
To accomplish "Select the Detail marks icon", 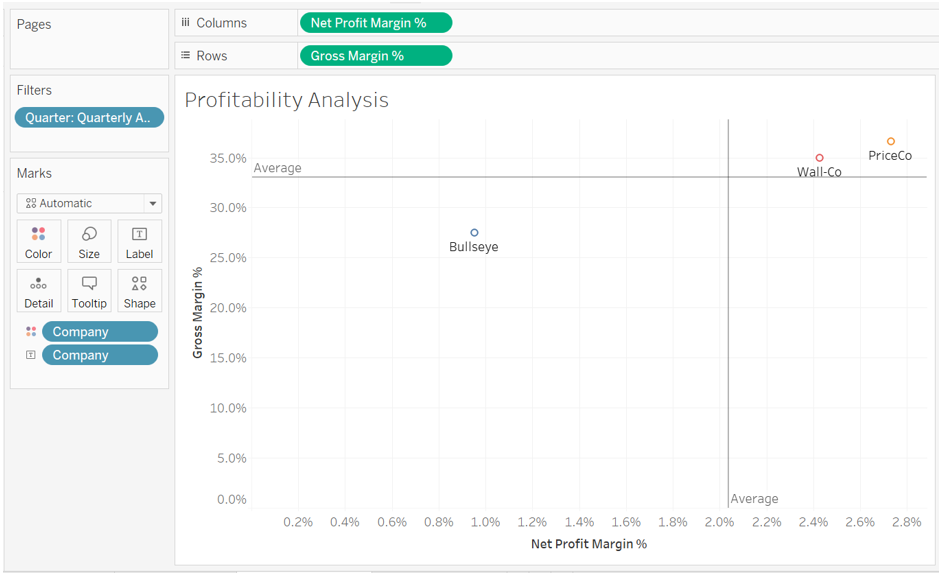I will click(38, 290).
